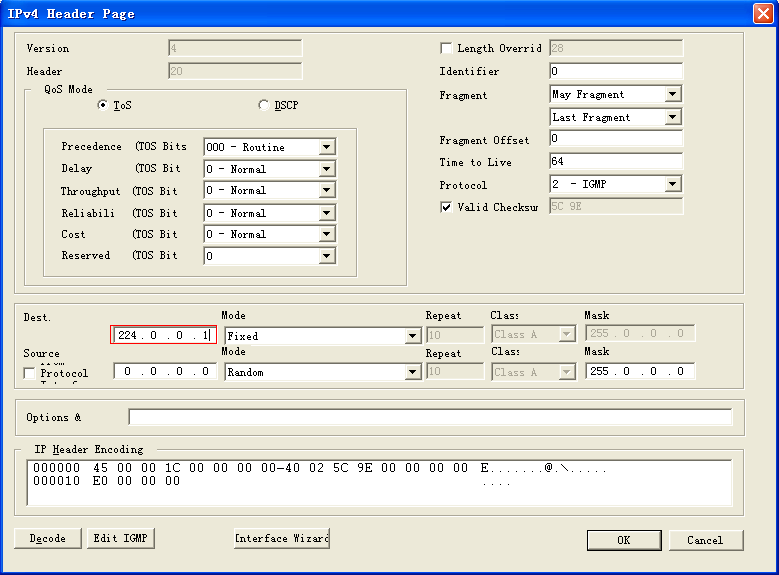Viewport: 779px width, 575px height.
Task: Select the ToS radio button
Action: click(x=102, y=105)
